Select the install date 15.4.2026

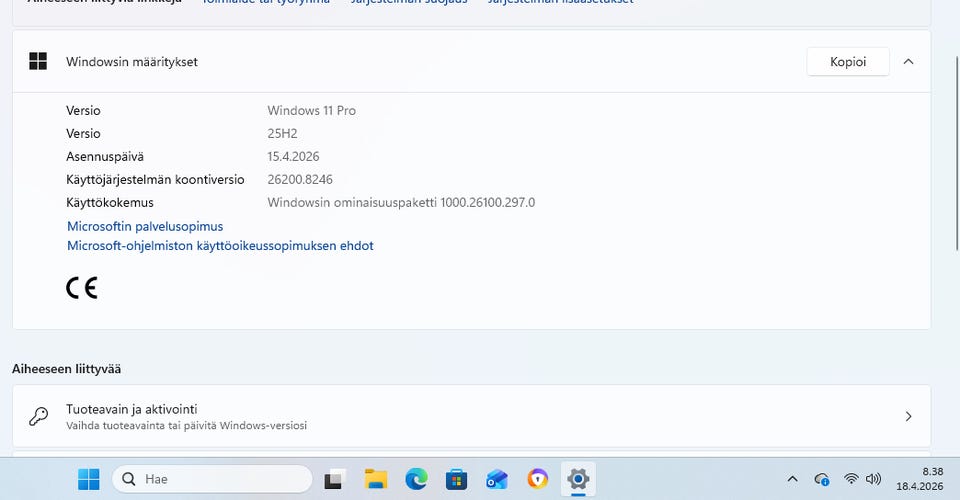point(293,157)
